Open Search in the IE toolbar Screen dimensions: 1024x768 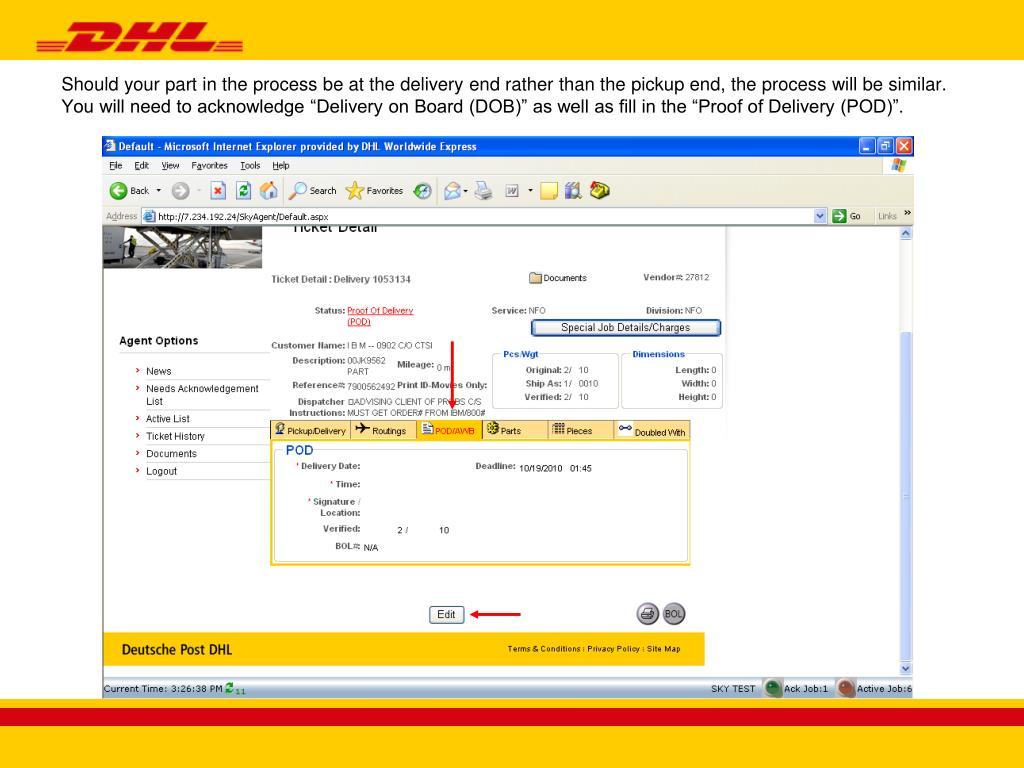(x=313, y=191)
